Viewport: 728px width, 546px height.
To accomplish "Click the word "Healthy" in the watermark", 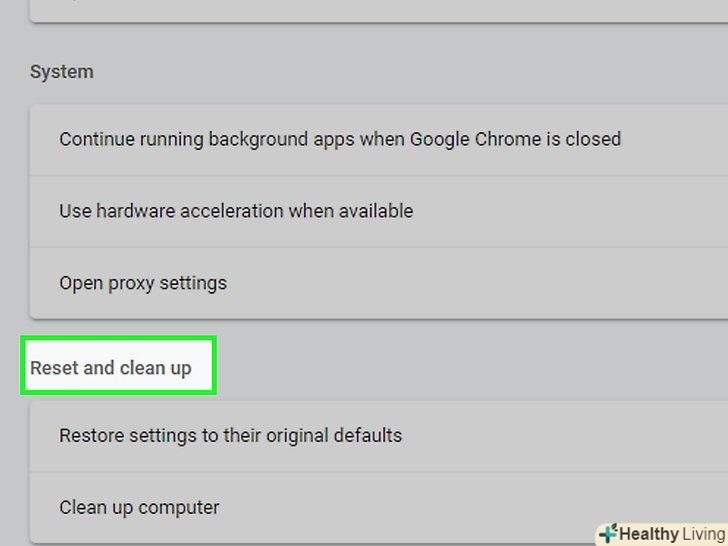I will click(x=650, y=534).
